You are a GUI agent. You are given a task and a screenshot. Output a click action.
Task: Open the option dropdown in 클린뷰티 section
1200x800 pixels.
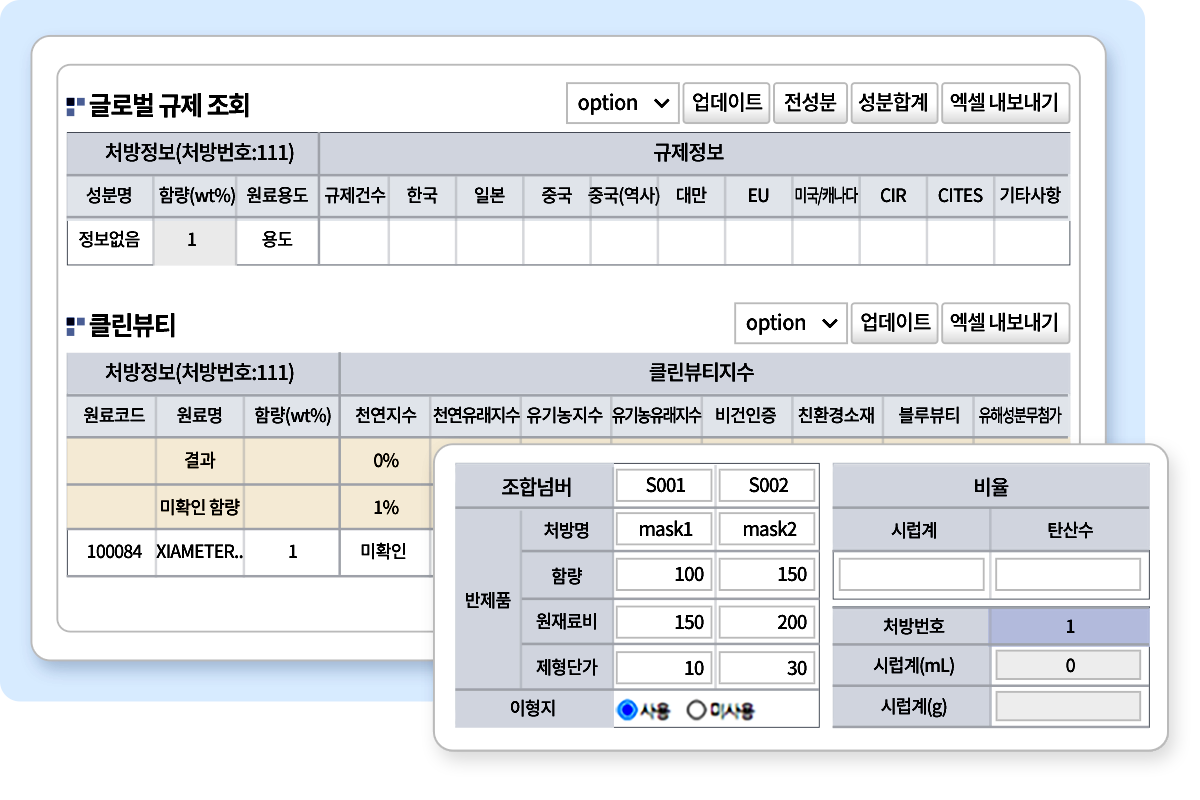click(x=790, y=323)
